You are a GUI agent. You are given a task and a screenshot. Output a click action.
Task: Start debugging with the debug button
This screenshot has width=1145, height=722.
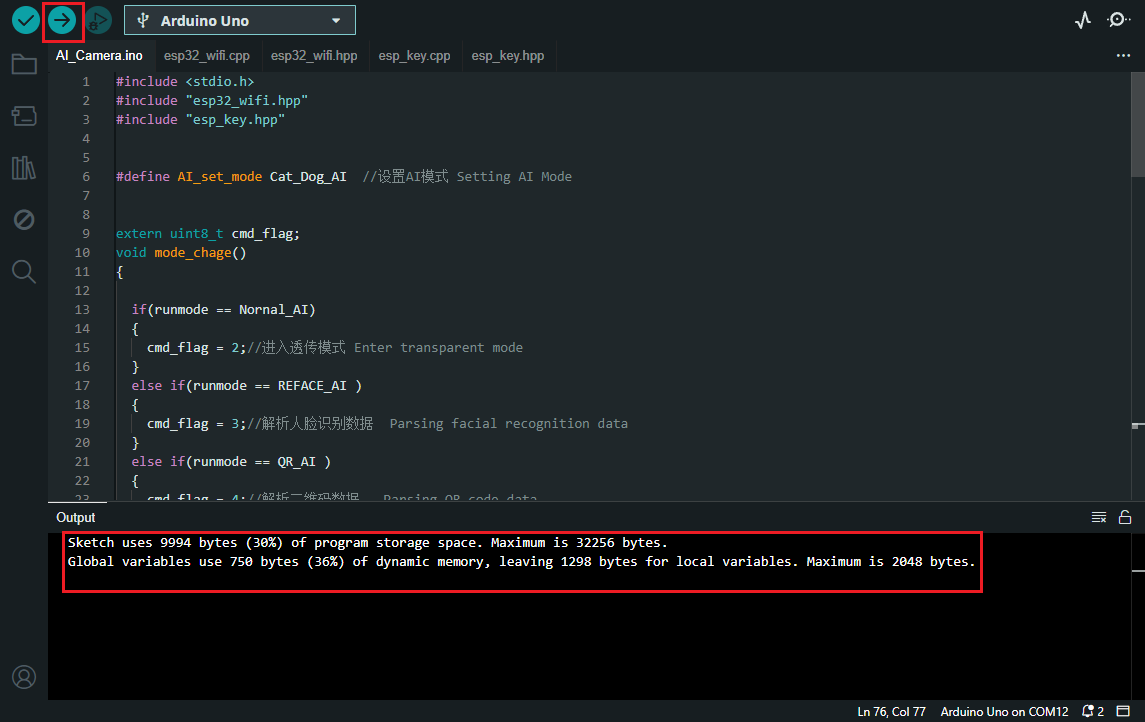click(x=98, y=20)
